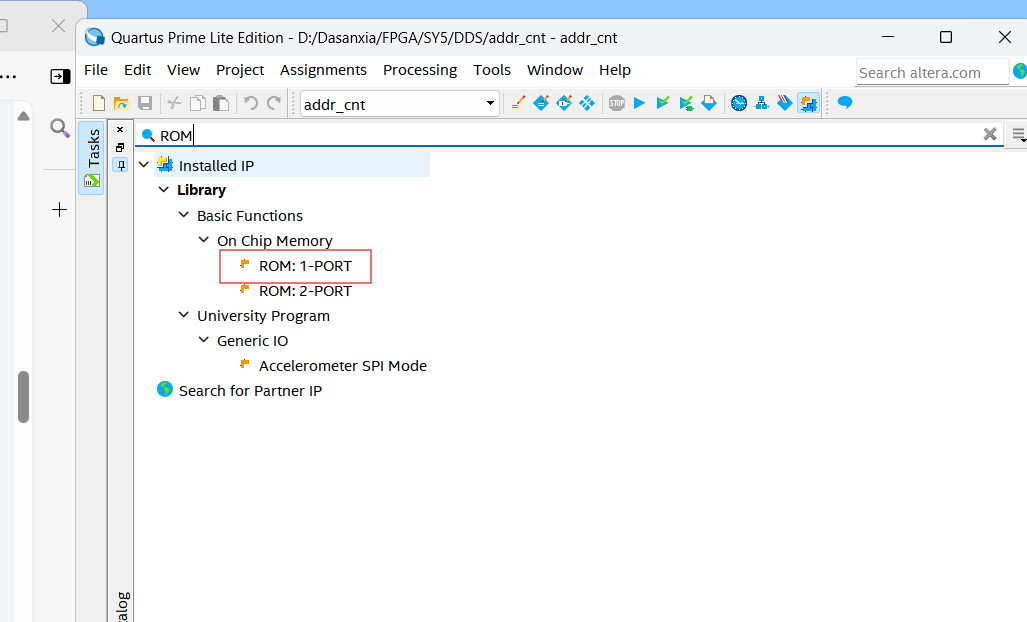
Task: Start Analysis & Synthesis checkmark icon
Action: (663, 103)
